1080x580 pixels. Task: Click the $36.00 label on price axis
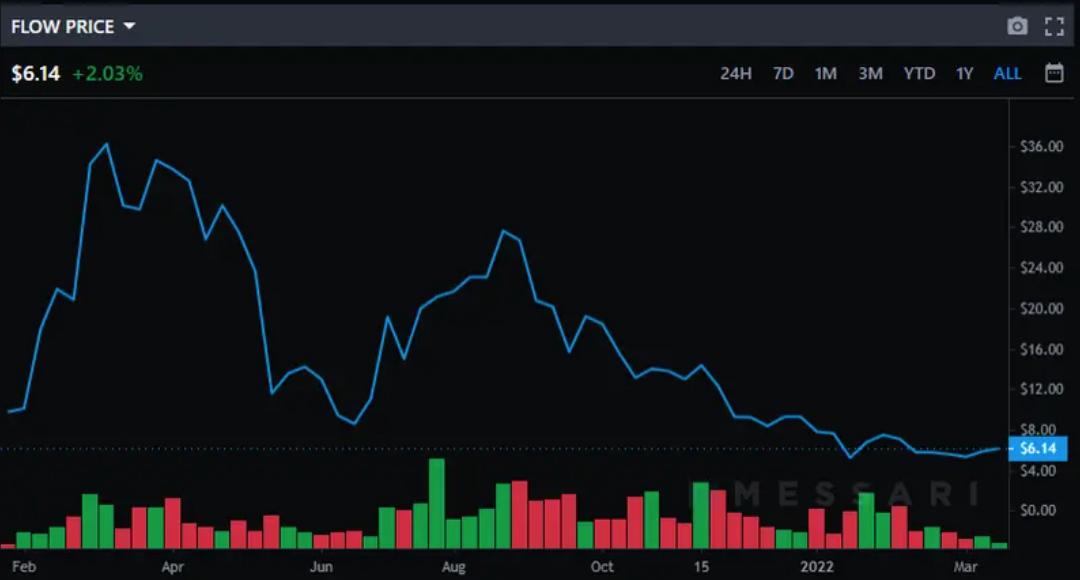1040,147
